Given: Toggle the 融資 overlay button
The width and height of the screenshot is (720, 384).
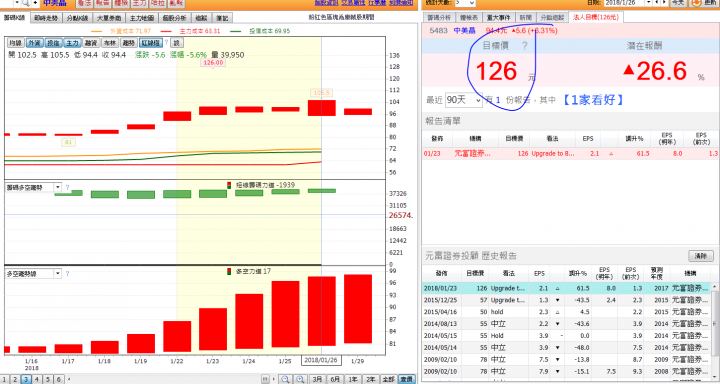Looking at the screenshot, I should pos(91,43).
